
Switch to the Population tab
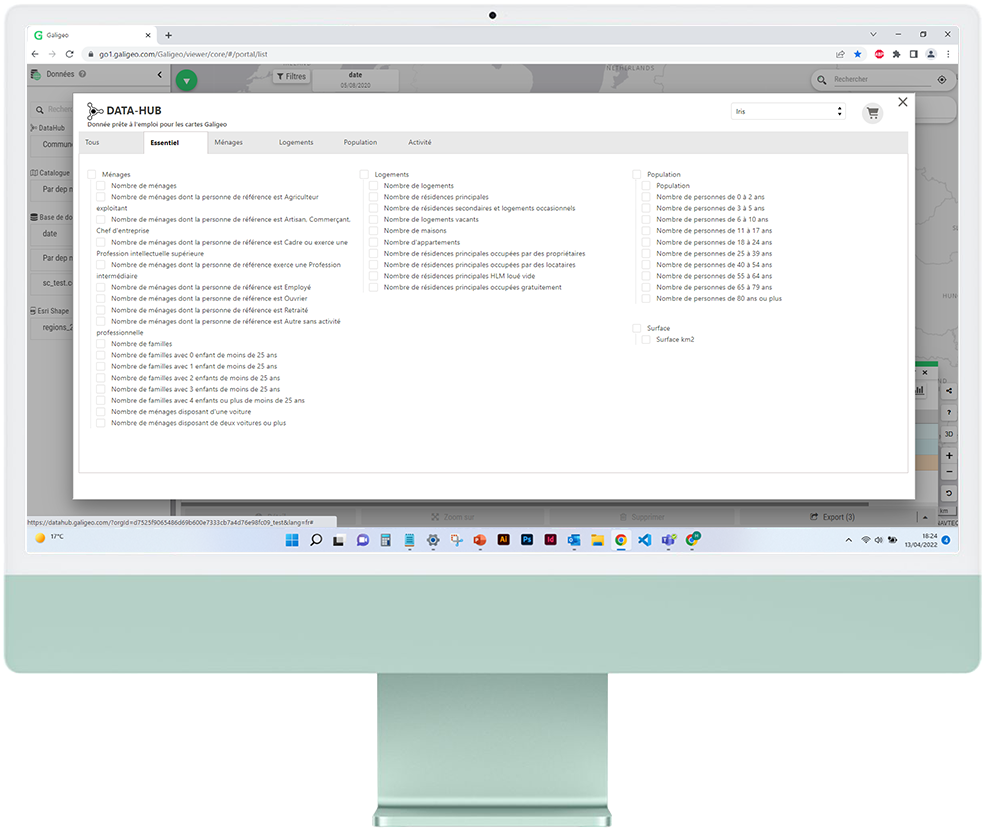pyautogui.click(x=360, y=143)
